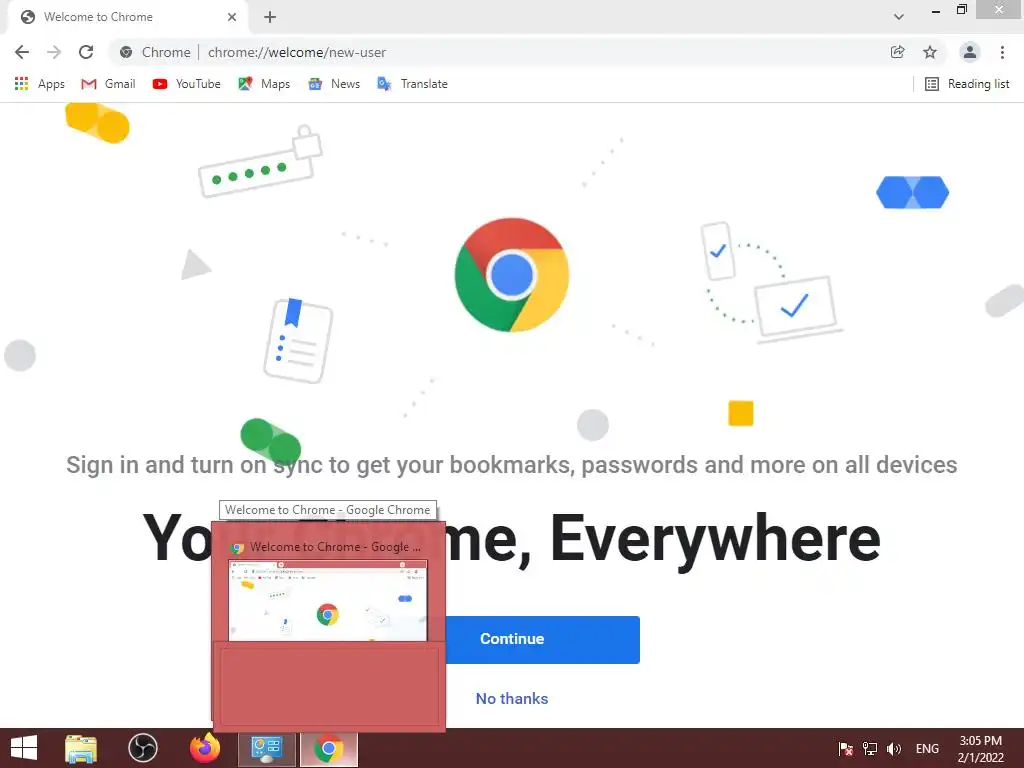
Task: Open the Gmail bookmark
Action: tap(108, 84)
